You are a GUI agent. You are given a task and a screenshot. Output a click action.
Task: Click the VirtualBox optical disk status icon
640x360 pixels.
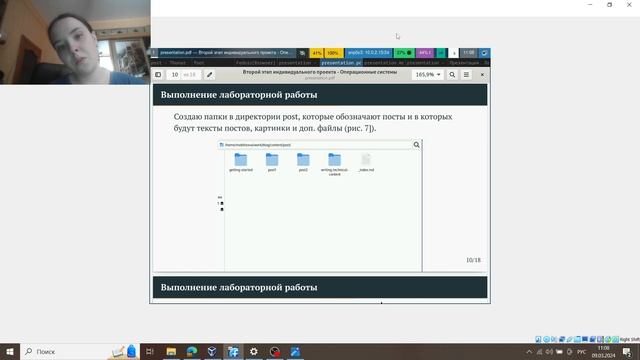(546, 339)
